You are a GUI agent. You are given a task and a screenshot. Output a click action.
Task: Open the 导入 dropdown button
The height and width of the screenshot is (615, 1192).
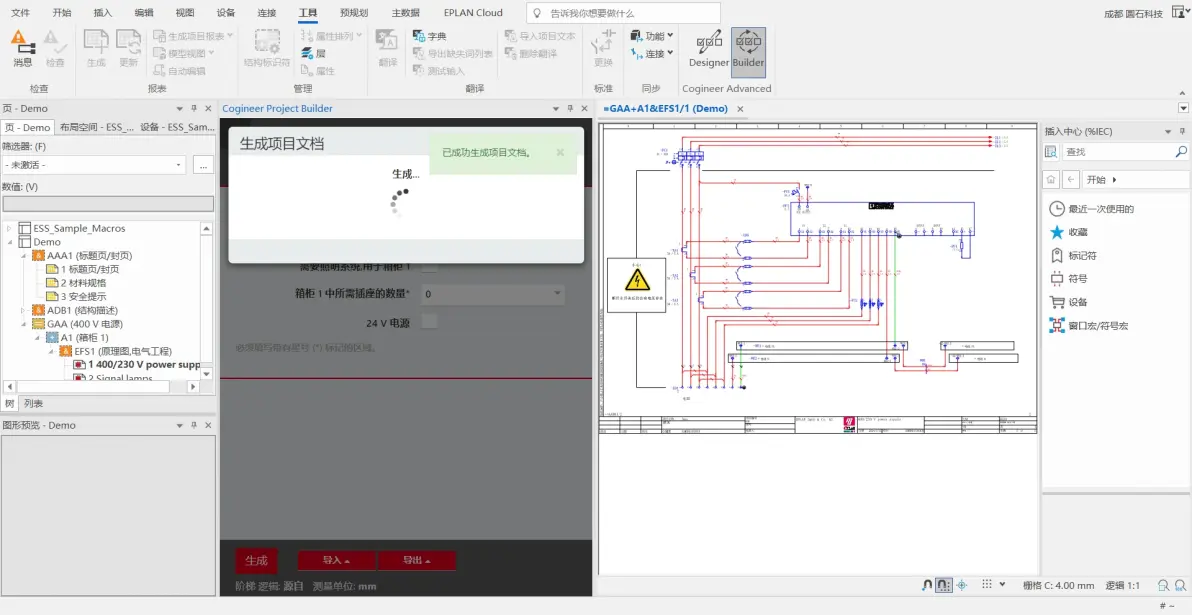pyautogui.click(x=337, y=560)
